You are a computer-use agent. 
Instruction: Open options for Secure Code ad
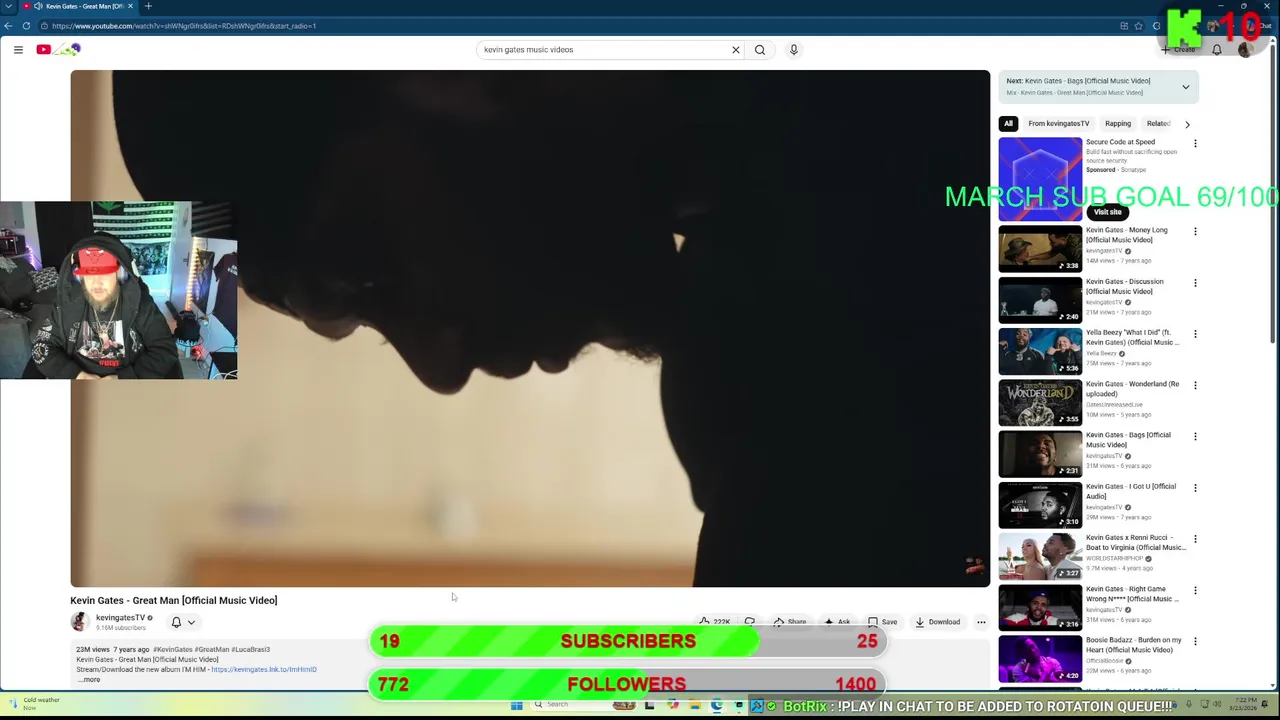tap(1195, 144)
